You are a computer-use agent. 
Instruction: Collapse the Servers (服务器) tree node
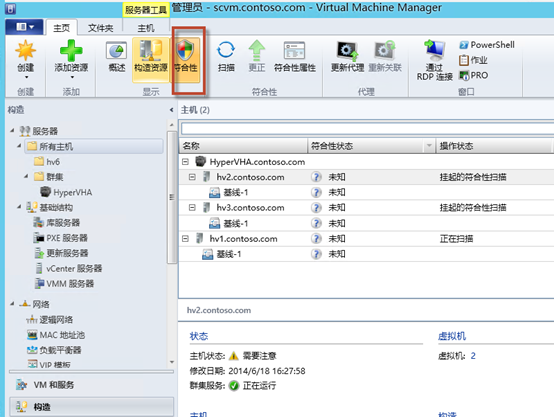pyautogui.click(x=12, y=131)
